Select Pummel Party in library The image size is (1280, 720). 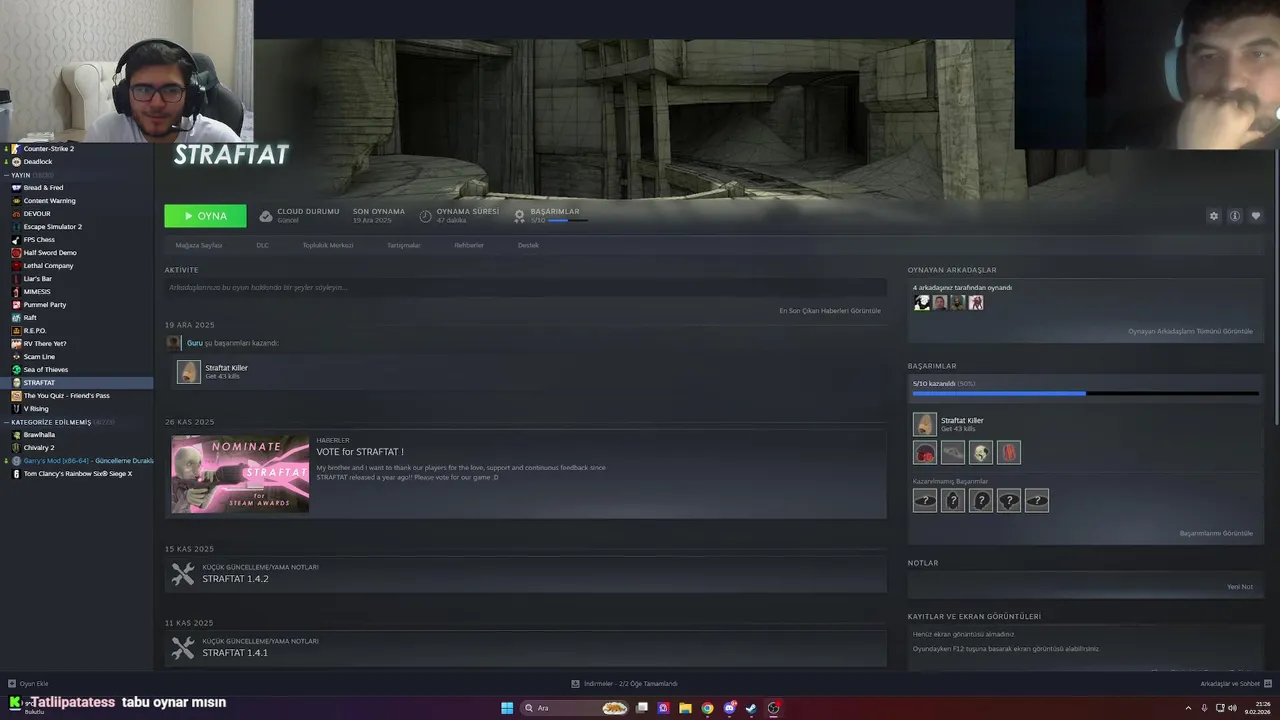tap(45, 305)
